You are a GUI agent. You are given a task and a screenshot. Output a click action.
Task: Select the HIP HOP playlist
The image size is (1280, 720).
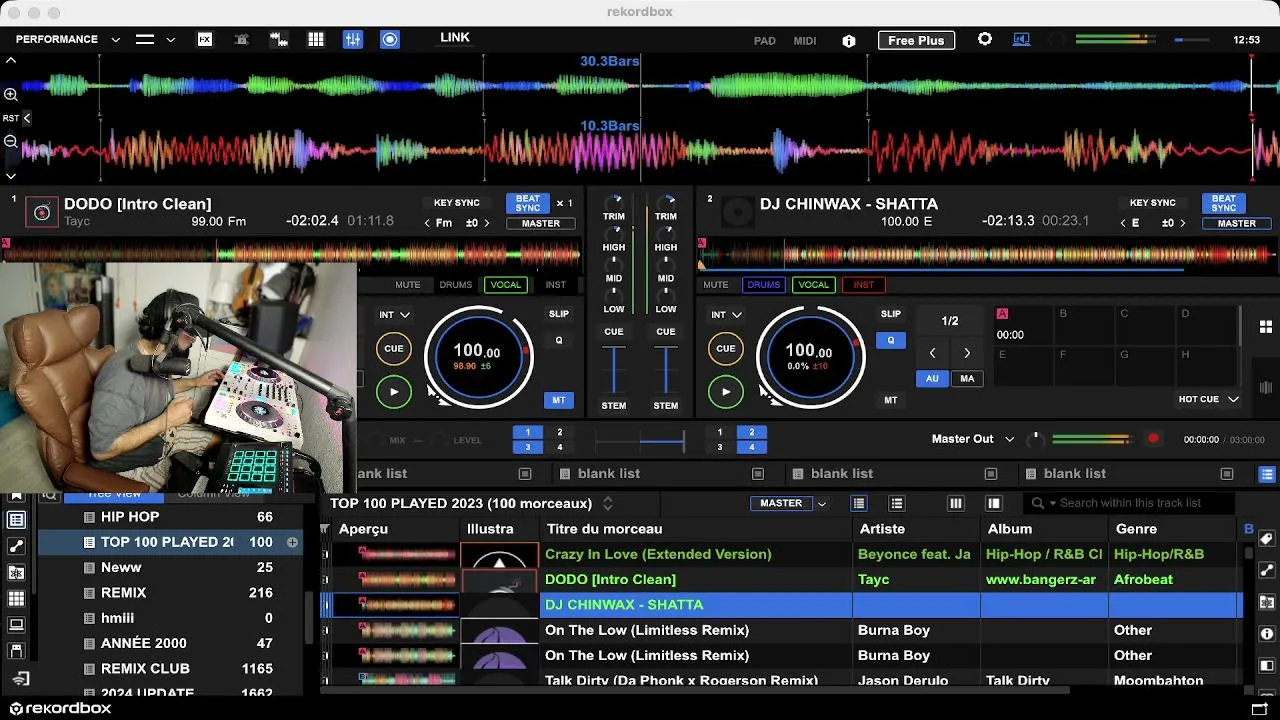[x=130, y=517]
